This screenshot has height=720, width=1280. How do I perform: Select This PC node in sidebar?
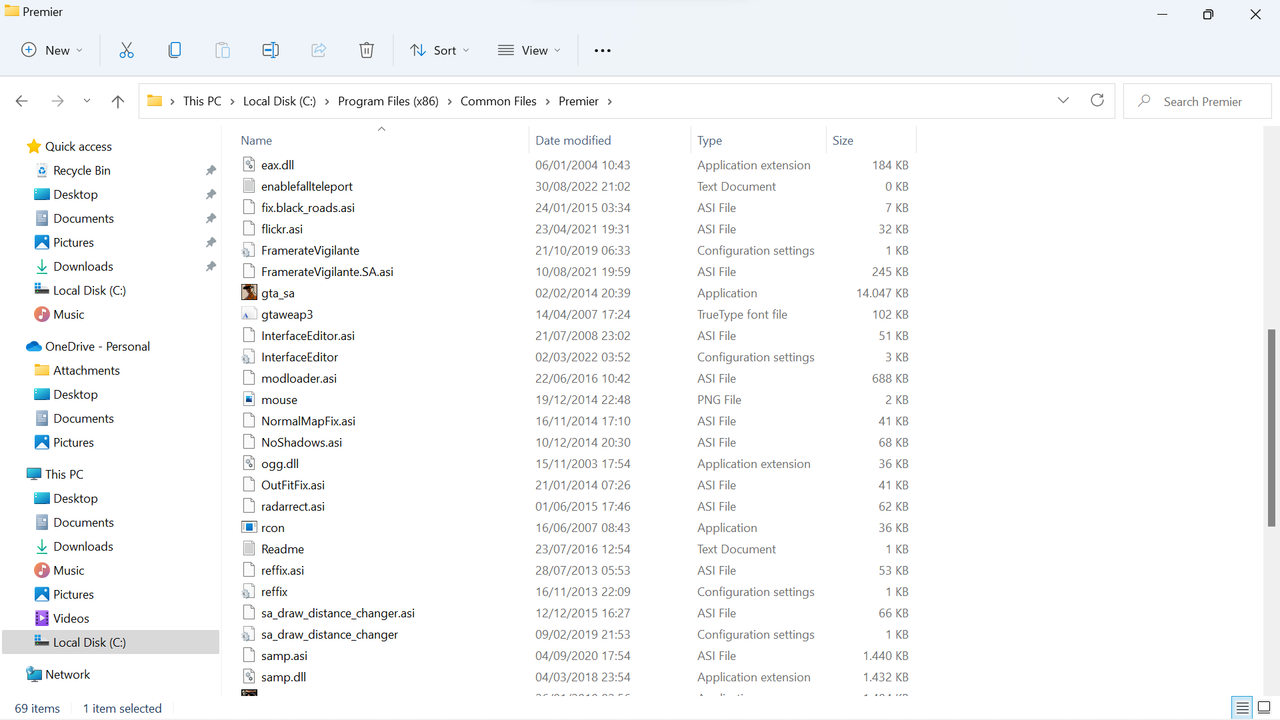[63, 475]
